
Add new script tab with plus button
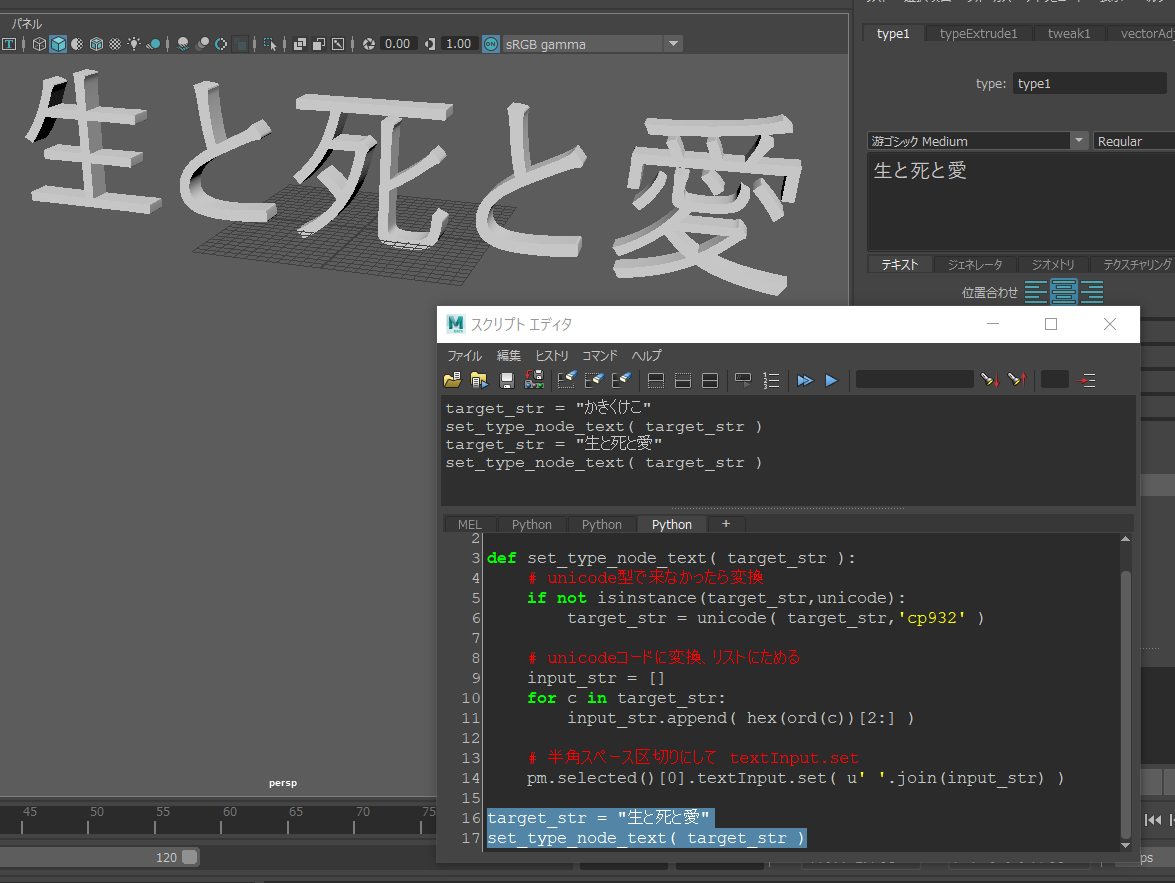725,524
